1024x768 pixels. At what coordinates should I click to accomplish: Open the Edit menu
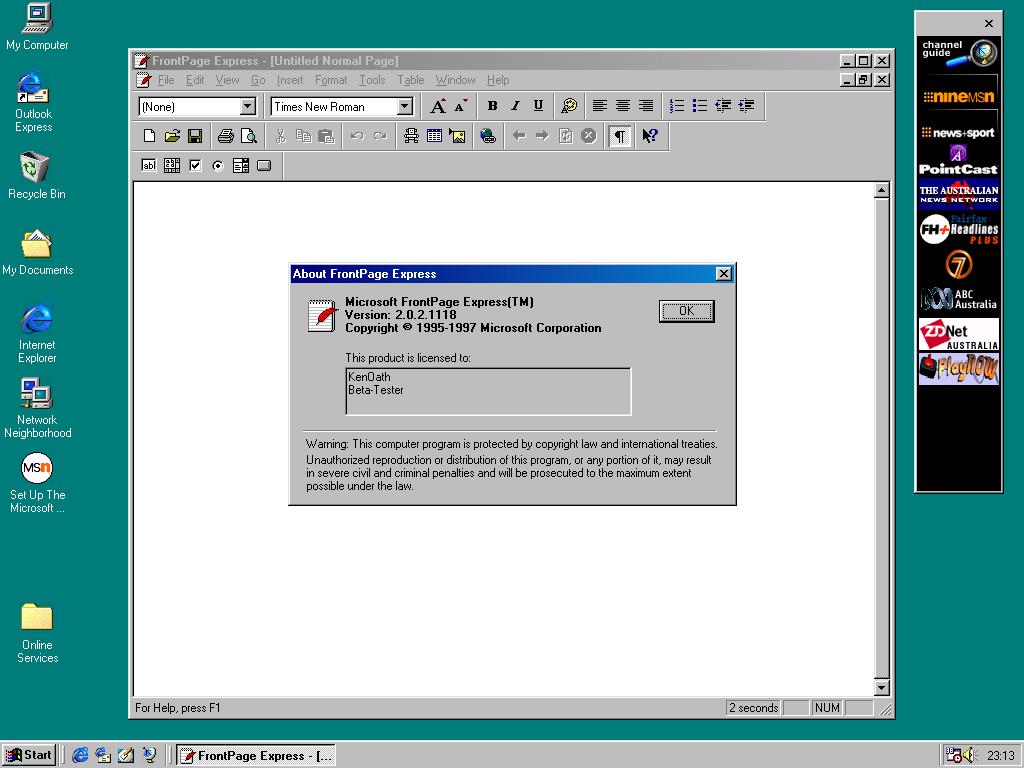[x=195, y=80]
